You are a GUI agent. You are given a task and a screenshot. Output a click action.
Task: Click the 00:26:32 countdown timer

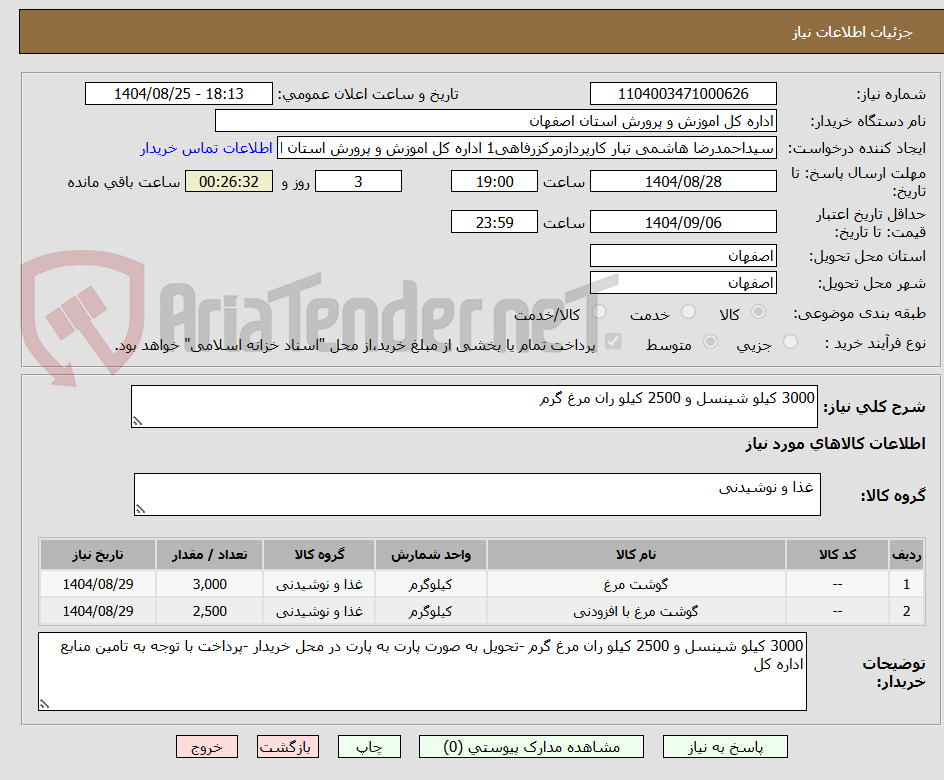point(228,181)
